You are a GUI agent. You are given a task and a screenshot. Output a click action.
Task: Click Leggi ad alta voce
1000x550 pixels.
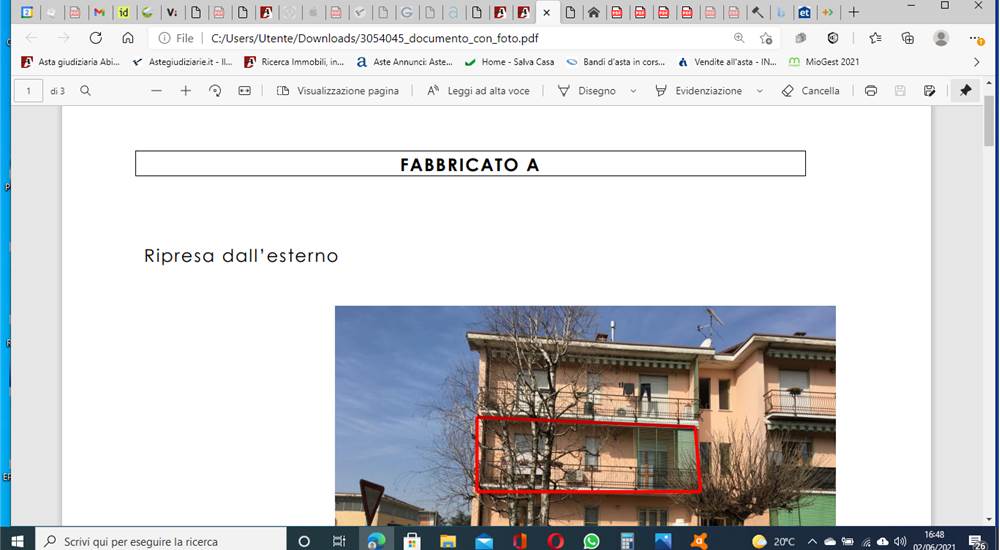tap(478, 91)
